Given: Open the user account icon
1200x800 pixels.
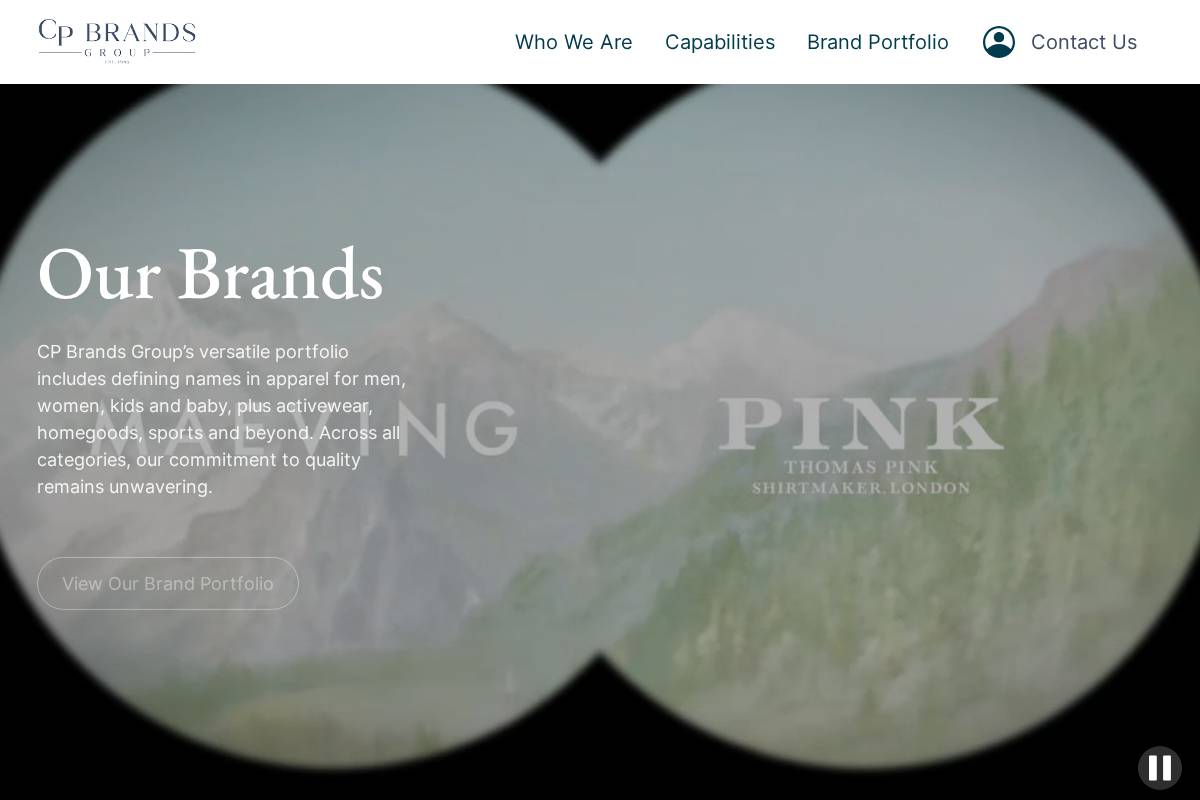Looking at the screenshot, I should [999, 42].
